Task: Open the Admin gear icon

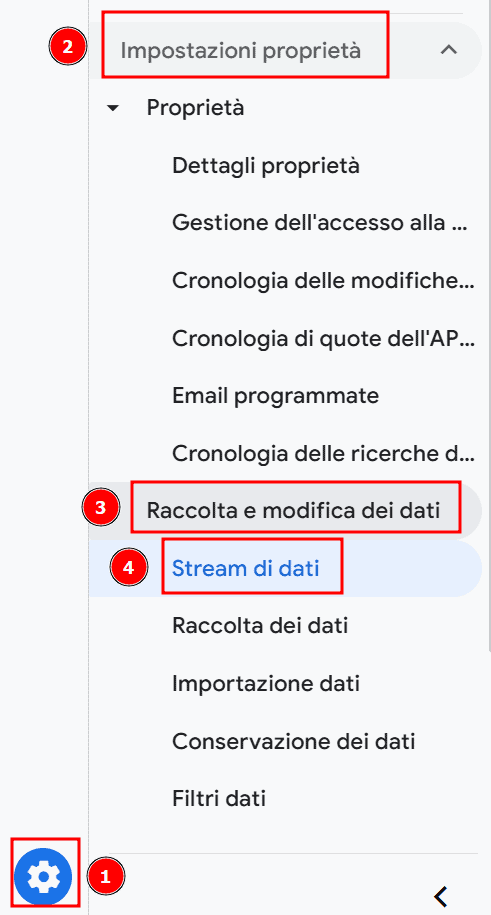Action: [43, 875]
